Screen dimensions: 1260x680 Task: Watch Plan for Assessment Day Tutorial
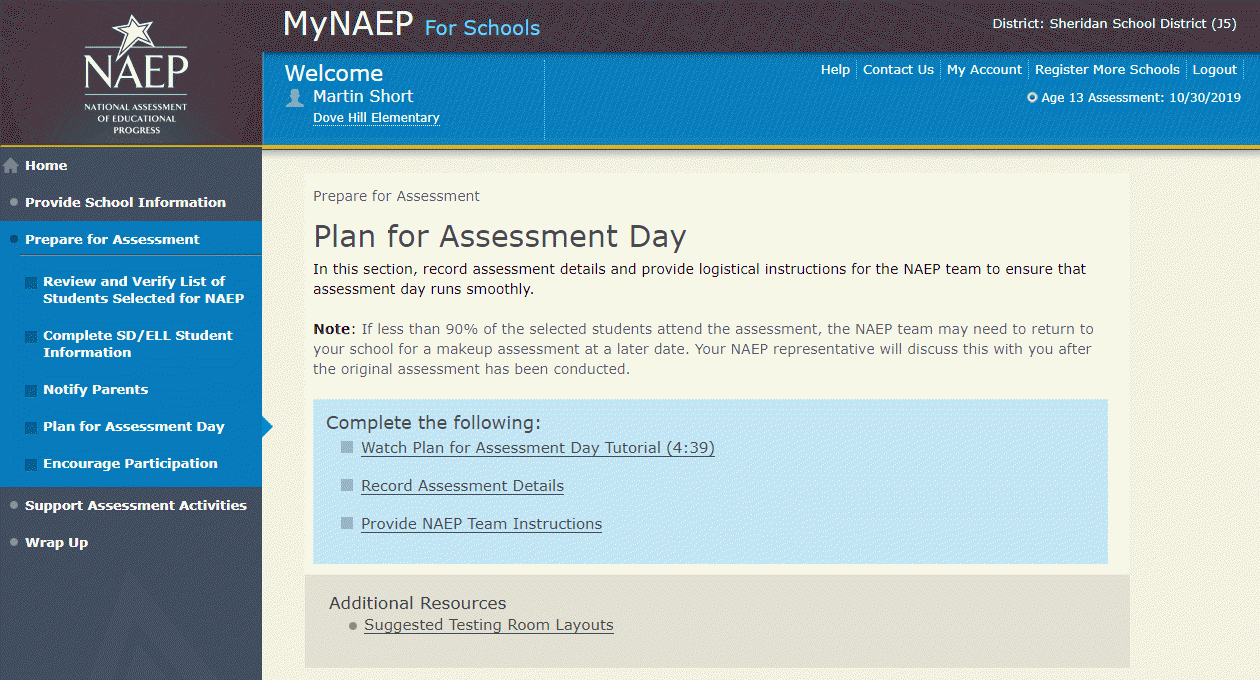538,448
